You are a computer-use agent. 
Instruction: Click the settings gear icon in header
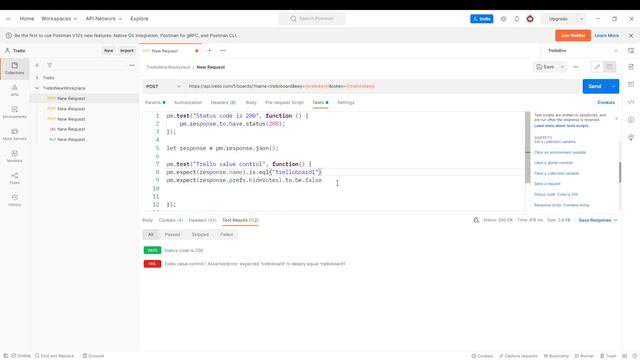pyautogui.click(x=504, y=19)
